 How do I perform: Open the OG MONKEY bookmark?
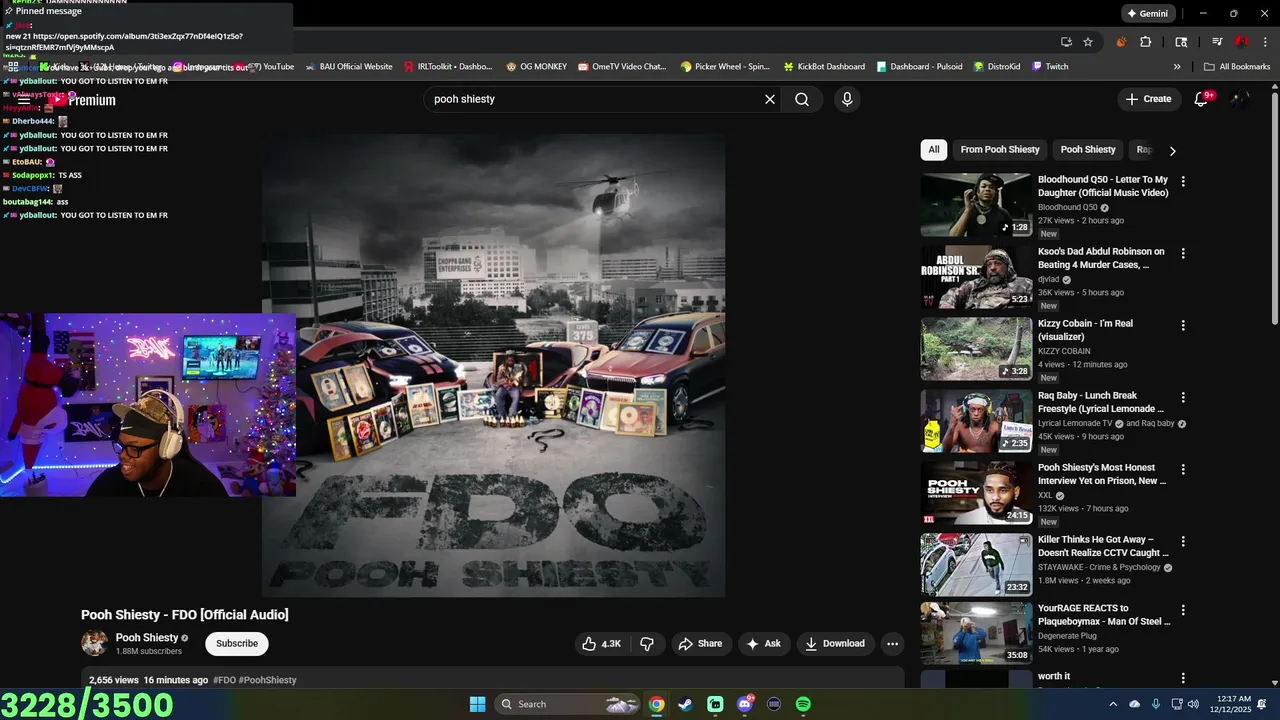(x=536, y=67)
